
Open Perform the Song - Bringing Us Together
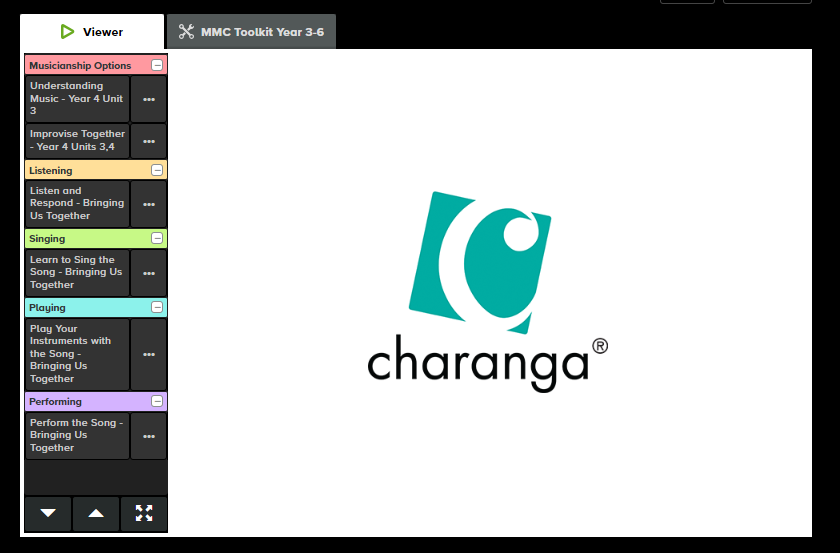pos(78,435)
